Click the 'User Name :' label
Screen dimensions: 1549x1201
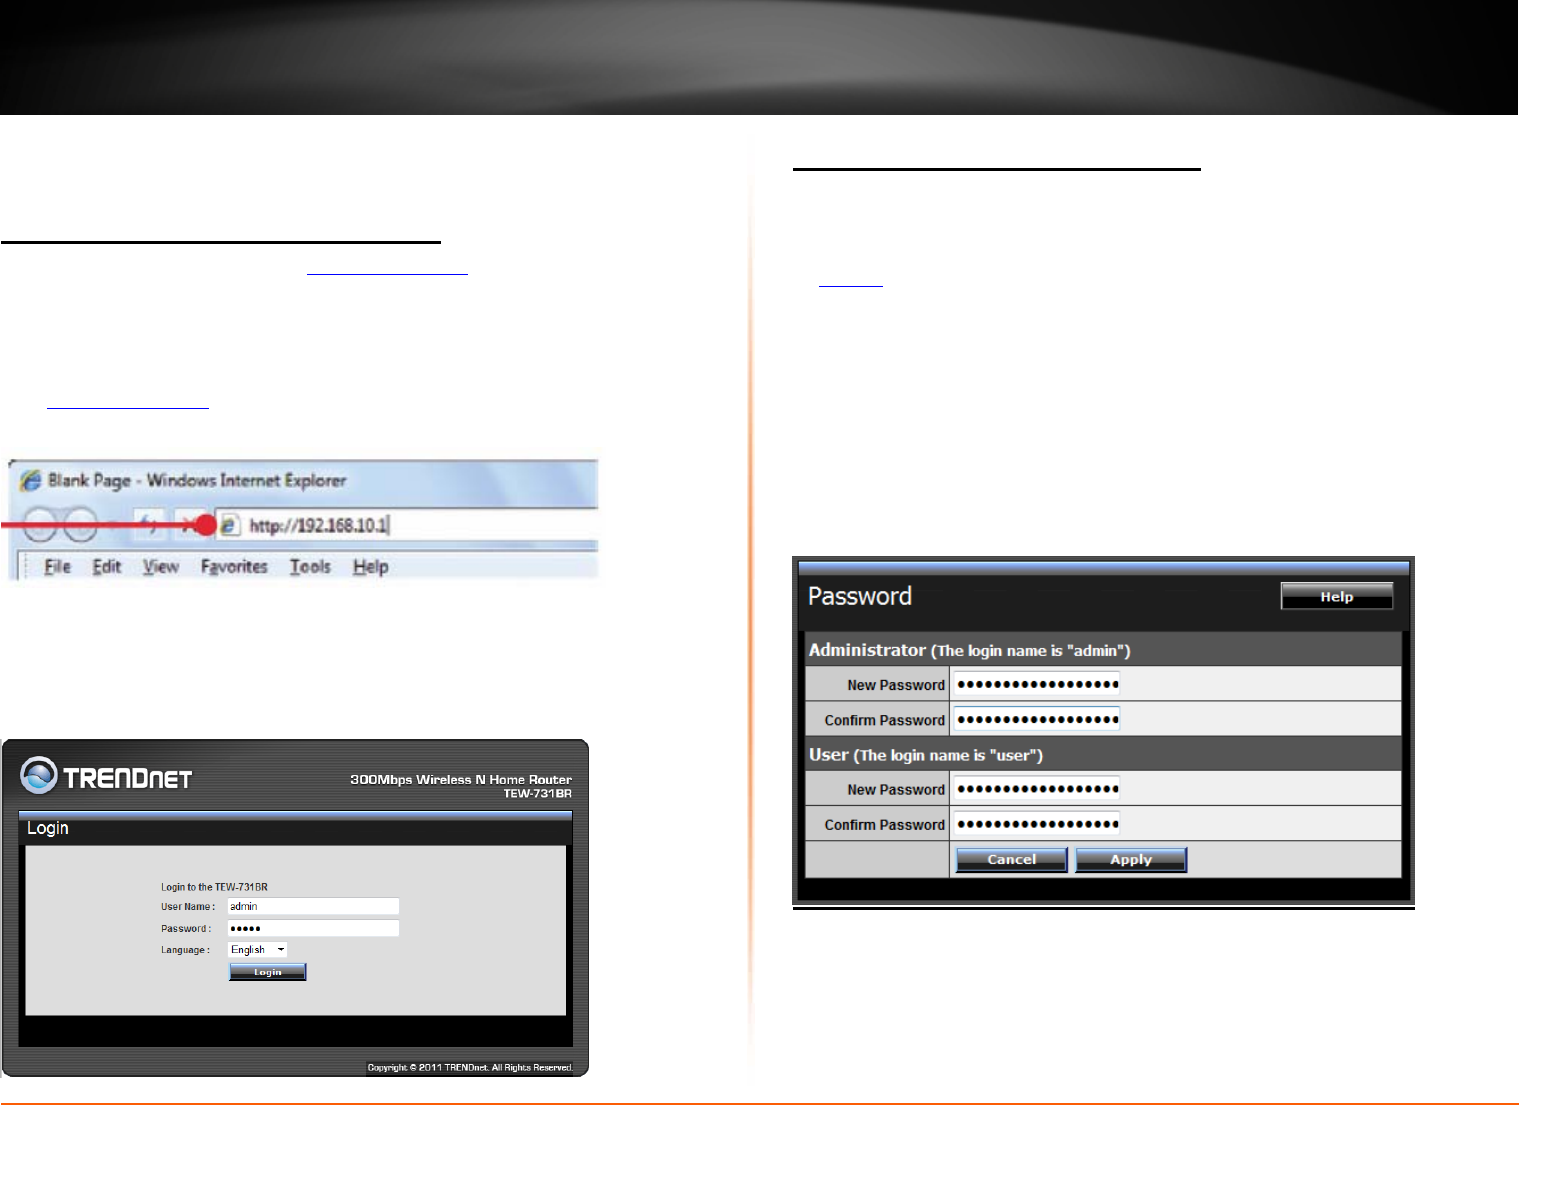click(x=188, y=907)
